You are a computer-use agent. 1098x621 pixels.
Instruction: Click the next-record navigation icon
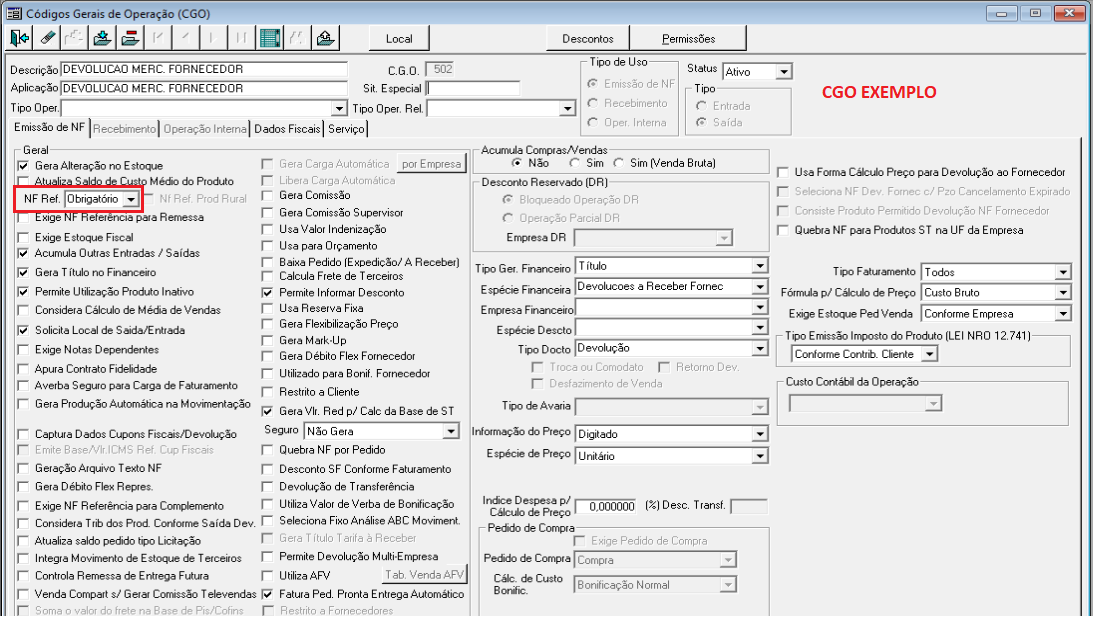point(214,38)
